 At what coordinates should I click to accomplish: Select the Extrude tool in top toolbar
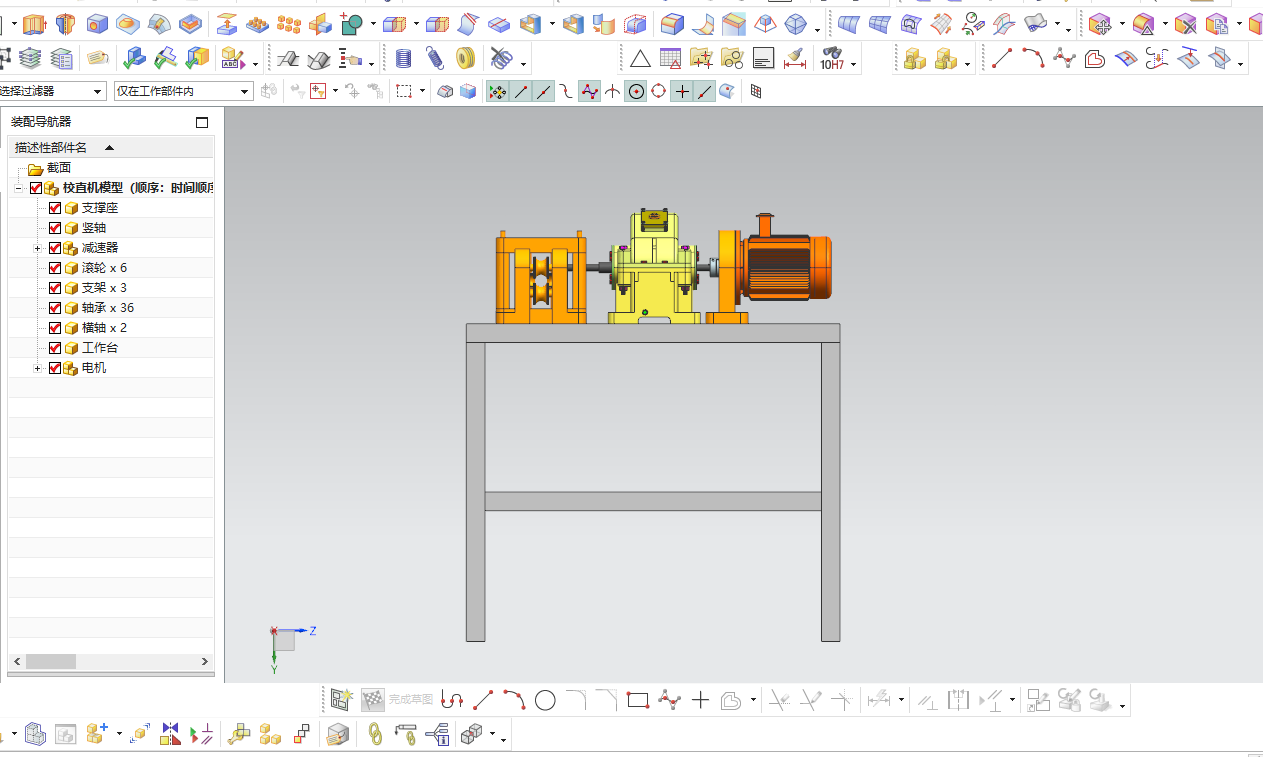click(x=35, y=22)
